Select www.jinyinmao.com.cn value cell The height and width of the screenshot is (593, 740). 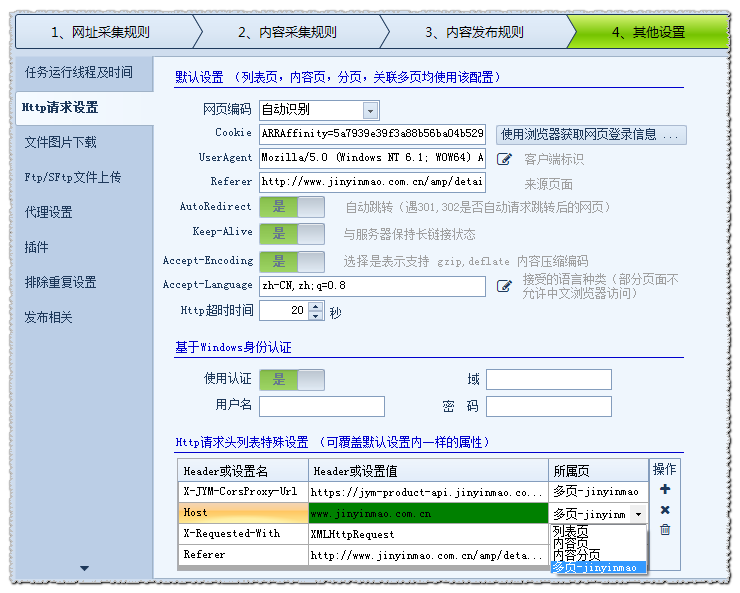point(428,513)
